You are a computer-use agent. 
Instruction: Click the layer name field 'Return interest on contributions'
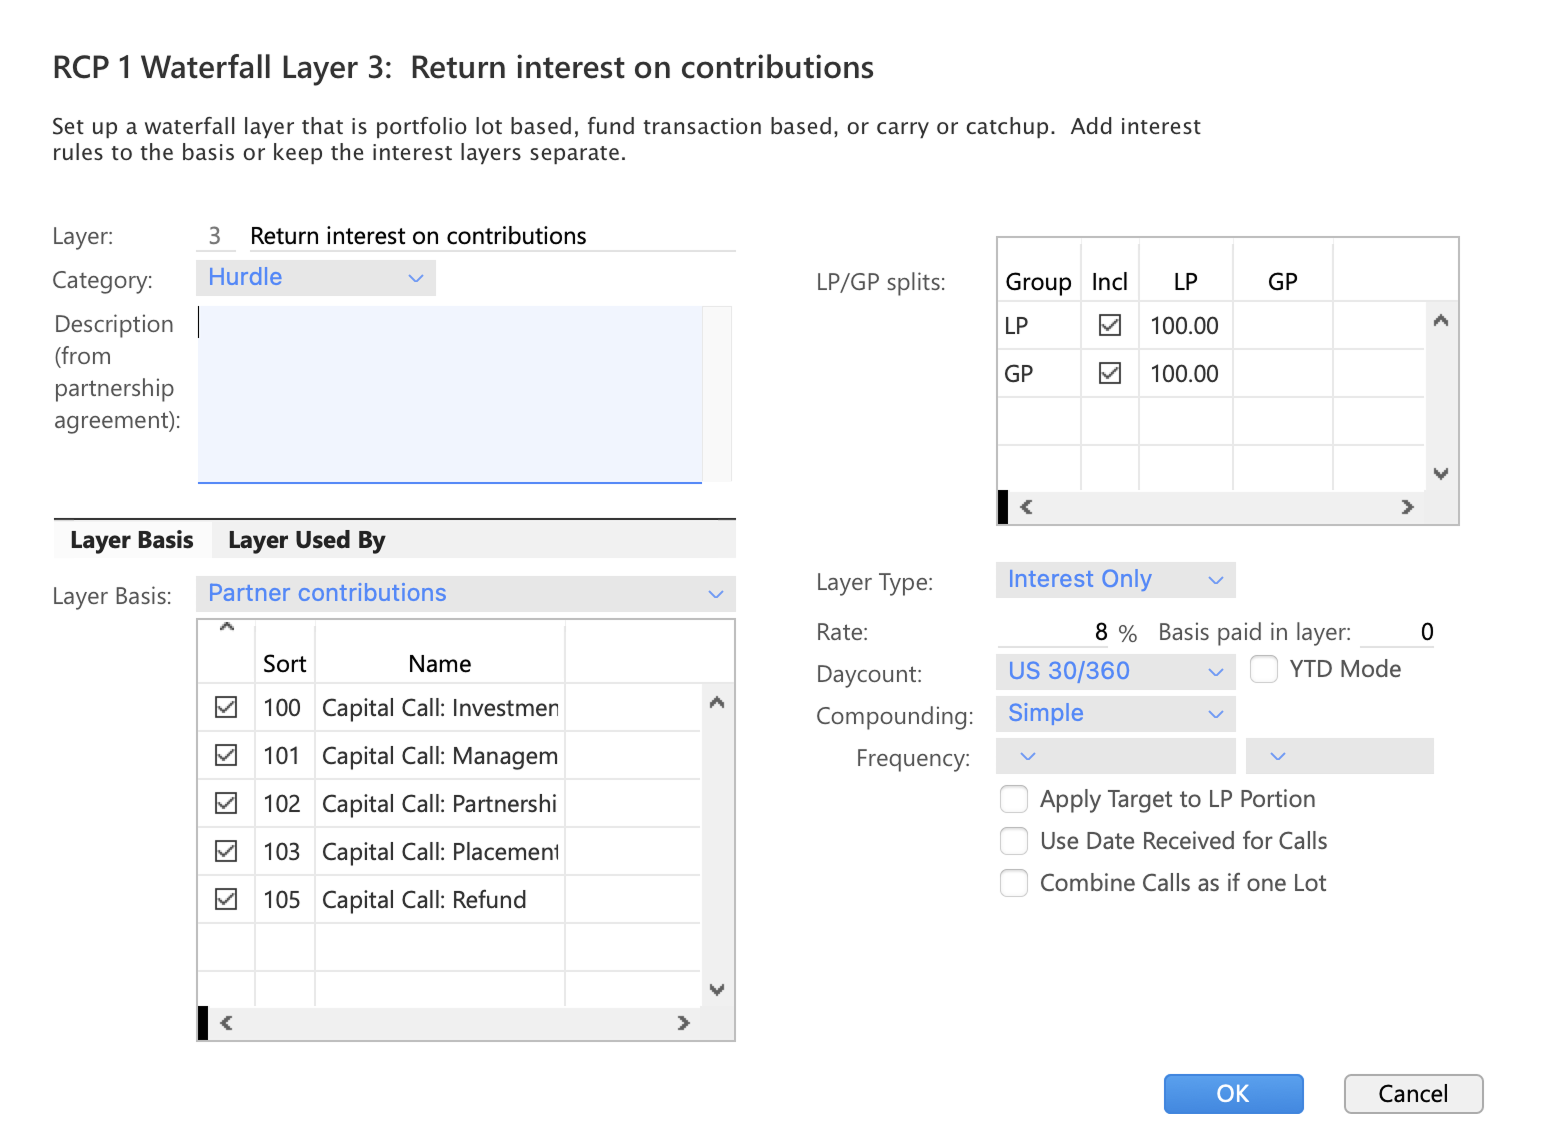click(492, 236)
